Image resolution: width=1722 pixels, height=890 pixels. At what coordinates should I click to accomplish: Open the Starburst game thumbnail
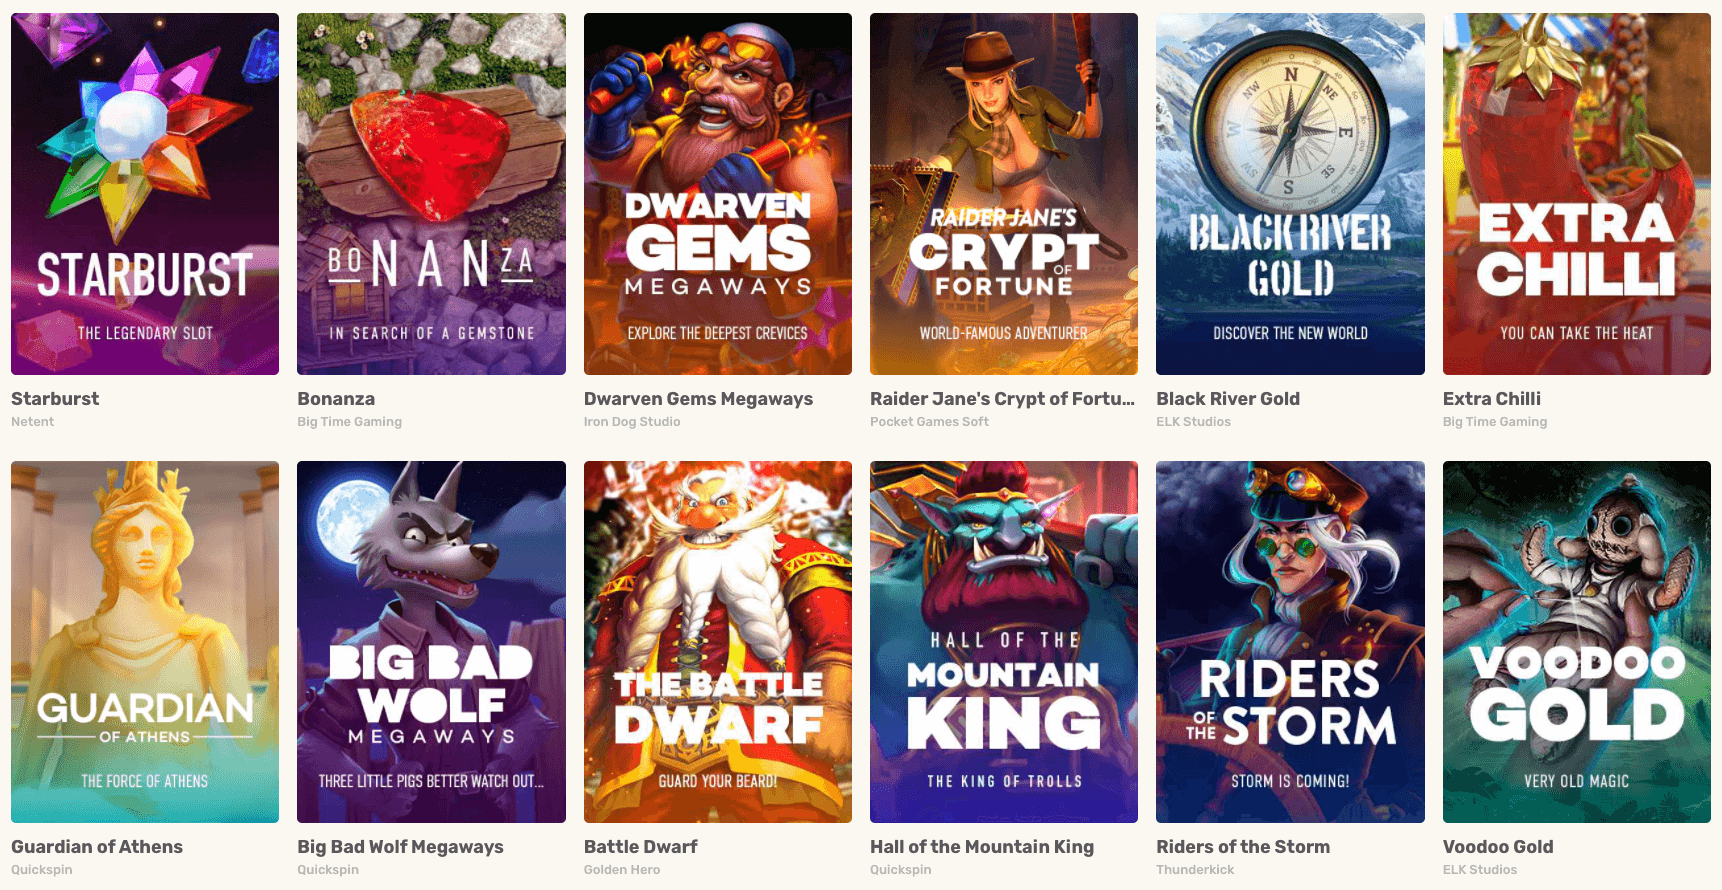145,194
